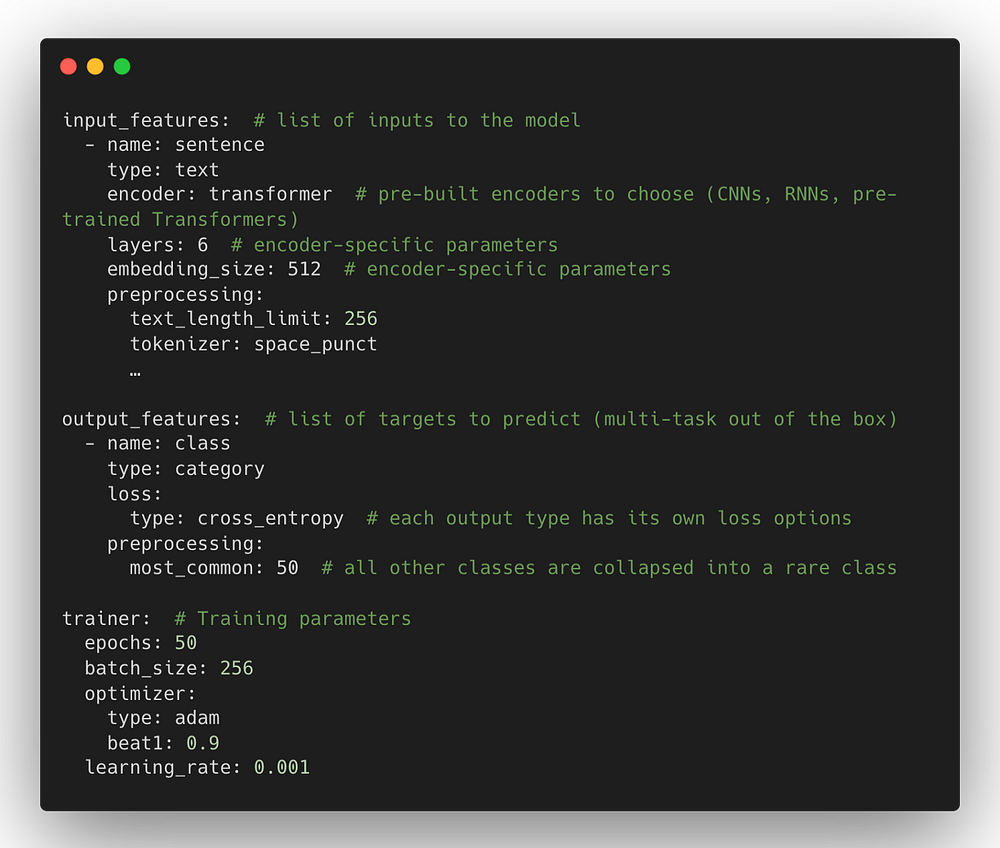The height and width of the screenshot is (848, 1000).
Task: Click the batch_size value 256
Action: pyautogui.click(x=236, y=668)
